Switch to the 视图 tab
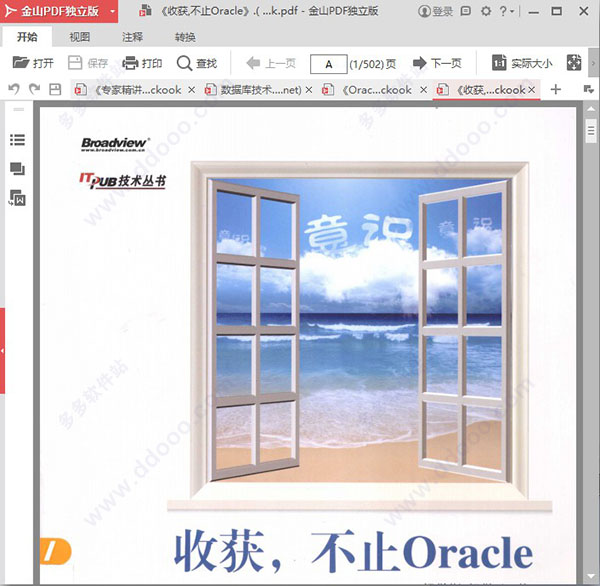This screenshot has height=586, width=600. pyautogui.click(x=80, y=37)
